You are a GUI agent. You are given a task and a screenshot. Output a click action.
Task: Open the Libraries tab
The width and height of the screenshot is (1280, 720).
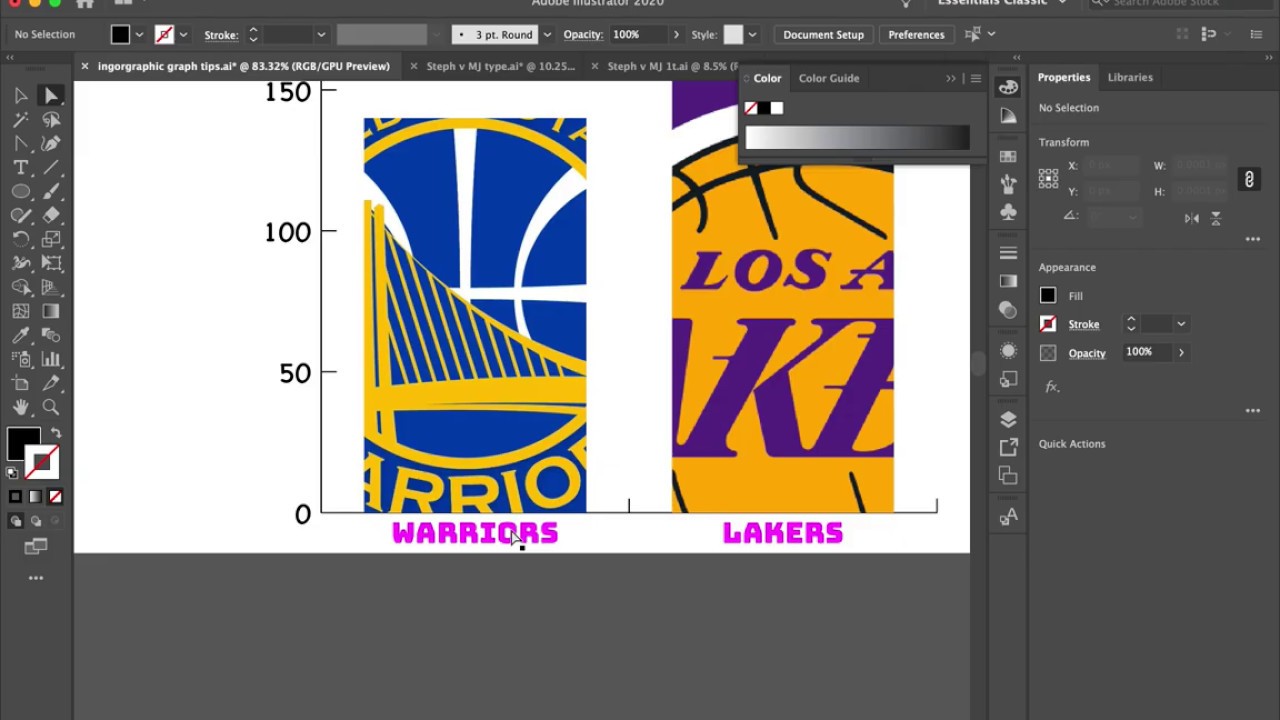(1130, 77)
